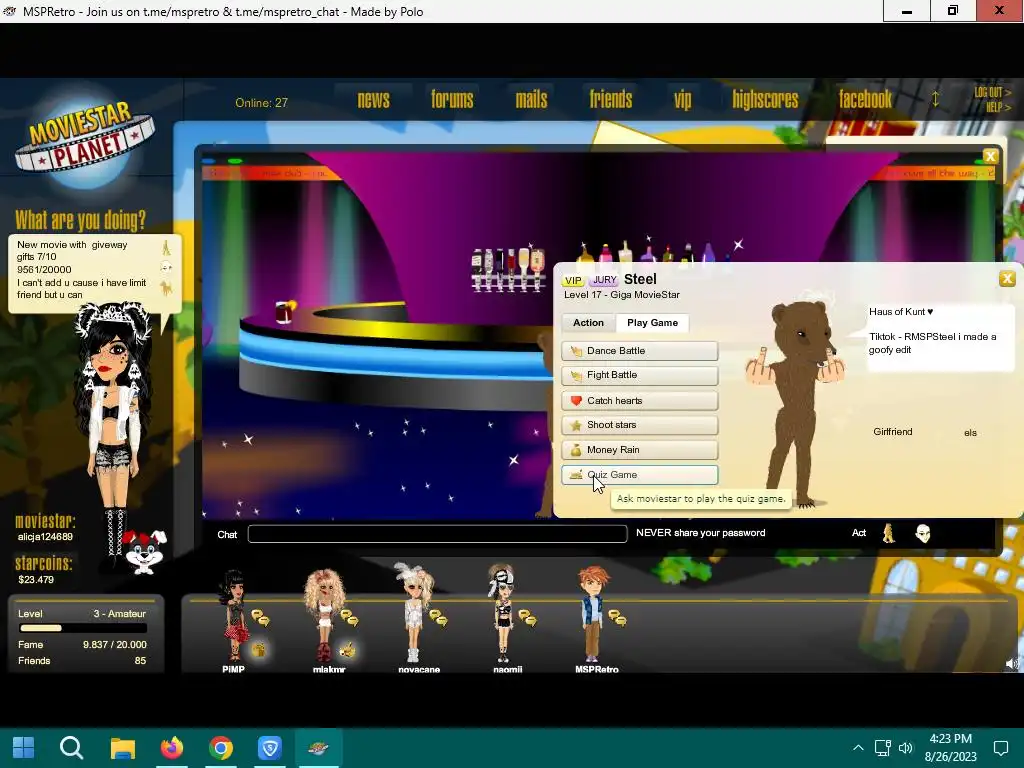Select naomii avatar in the room list
Viewport: 1024px width, 768px height.
(502, 614)
